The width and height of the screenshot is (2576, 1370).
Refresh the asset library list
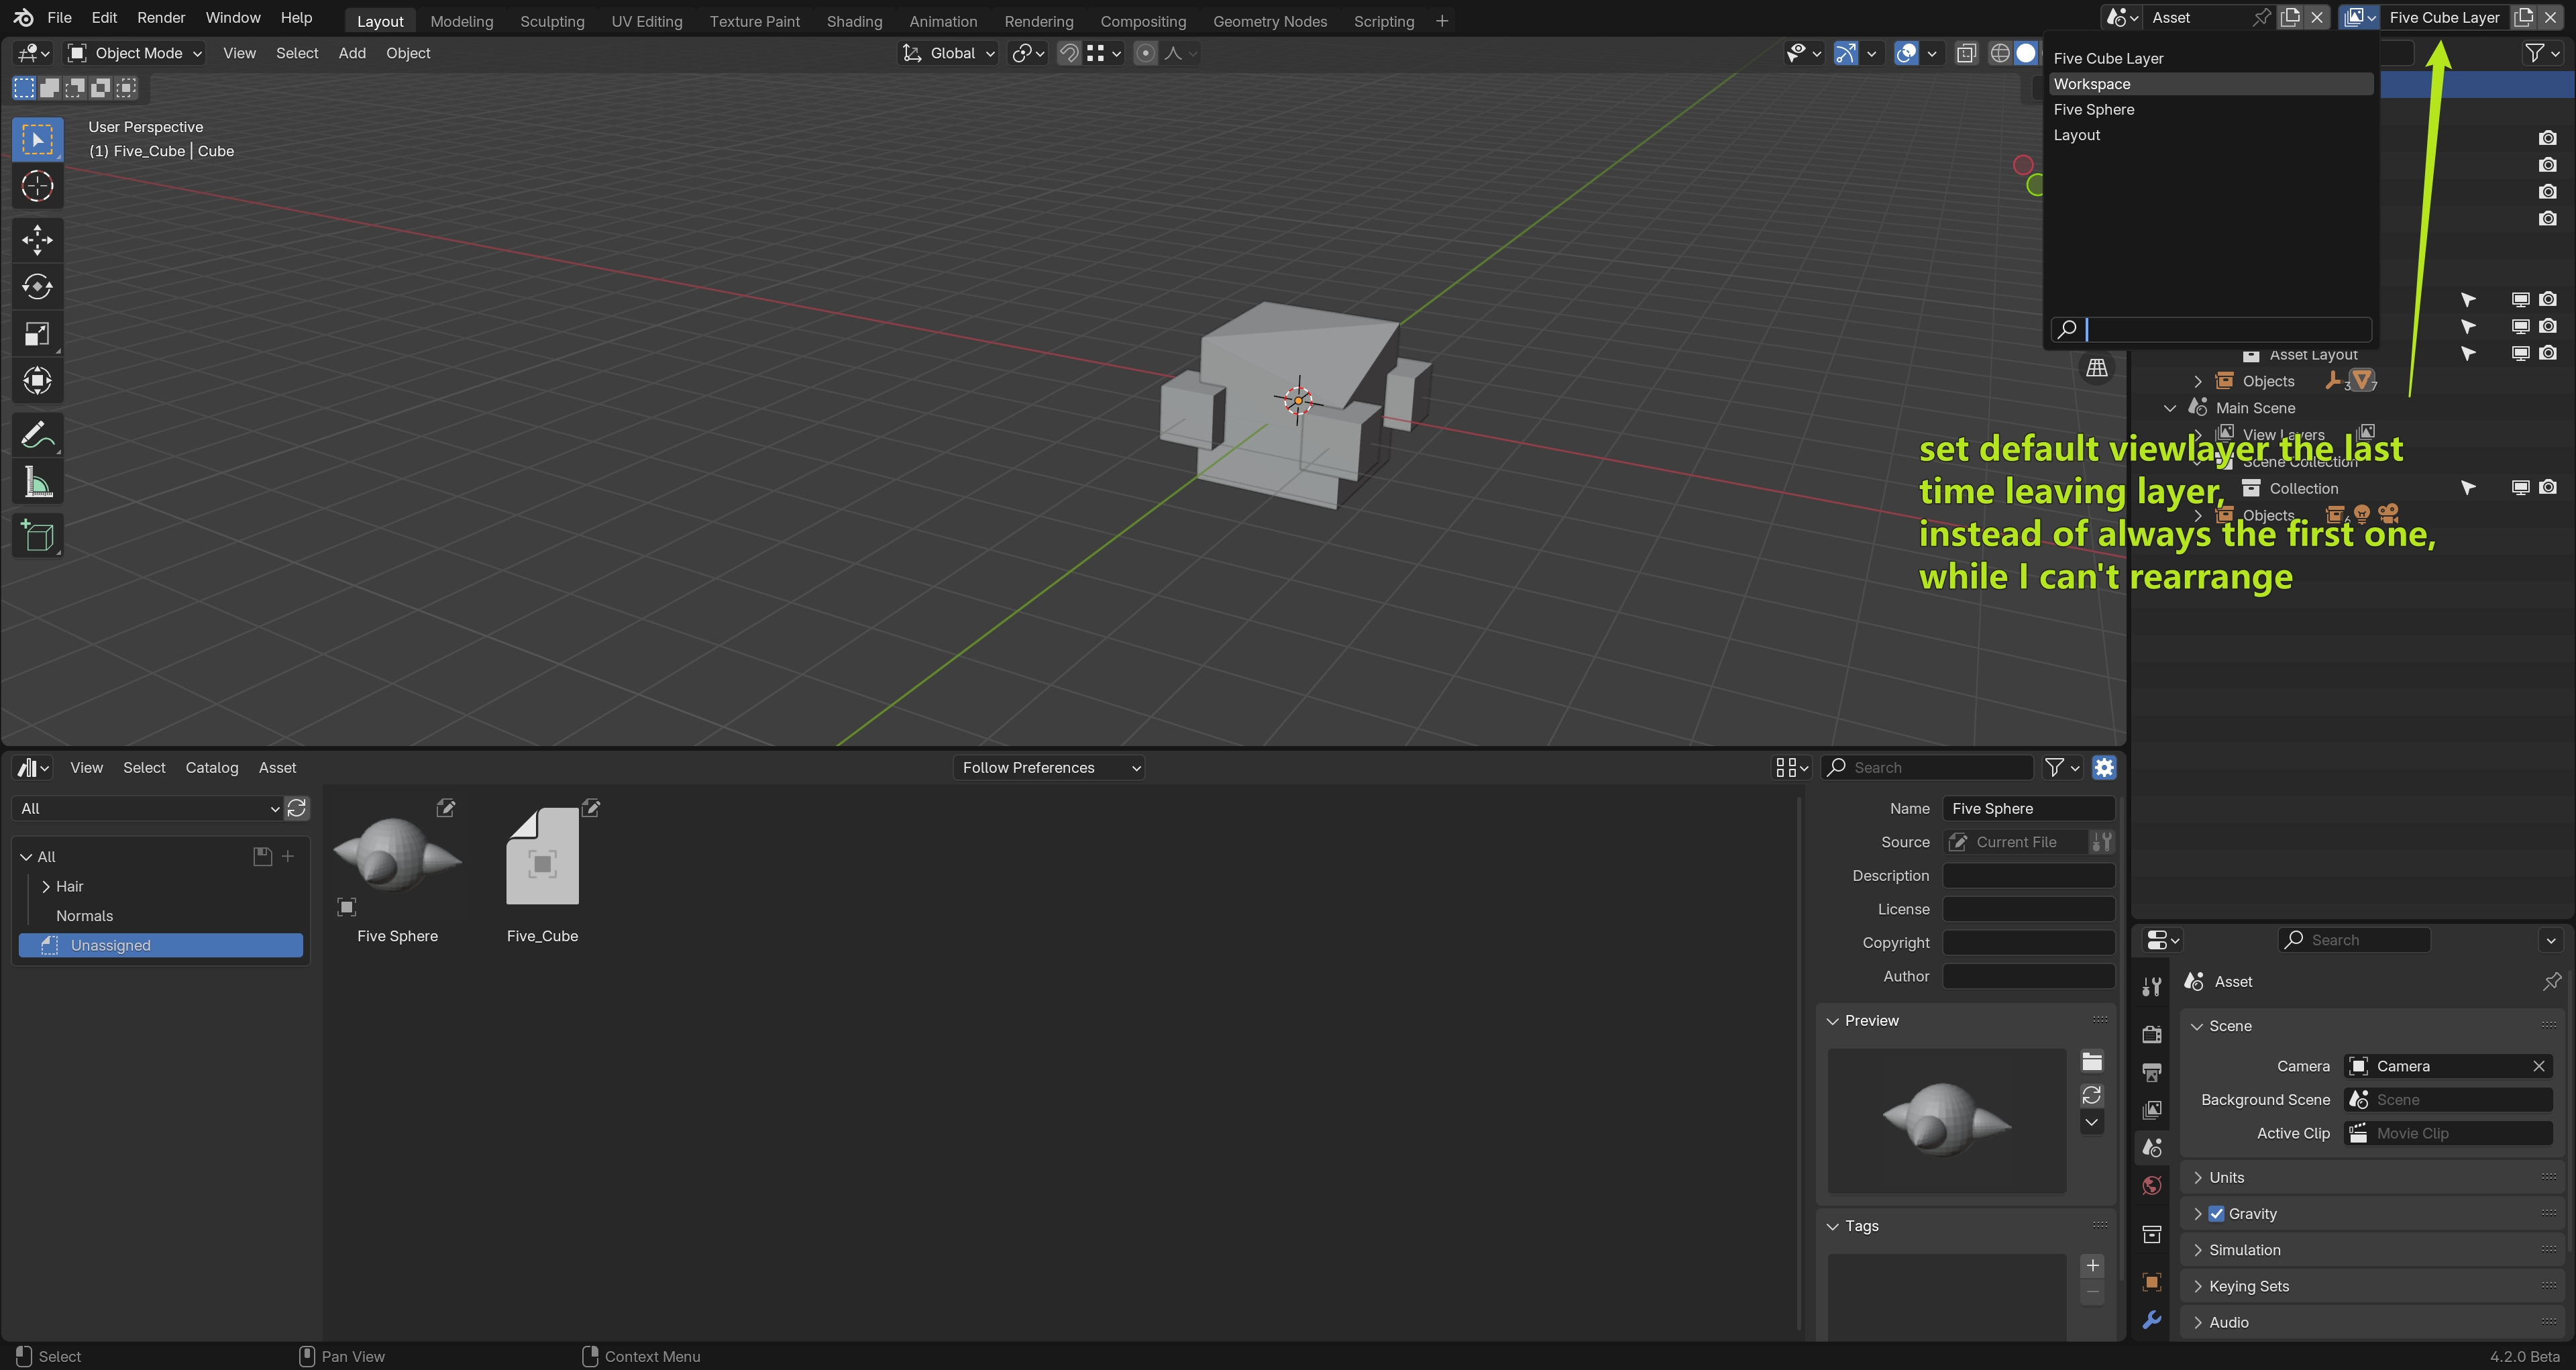pos(297,808)
